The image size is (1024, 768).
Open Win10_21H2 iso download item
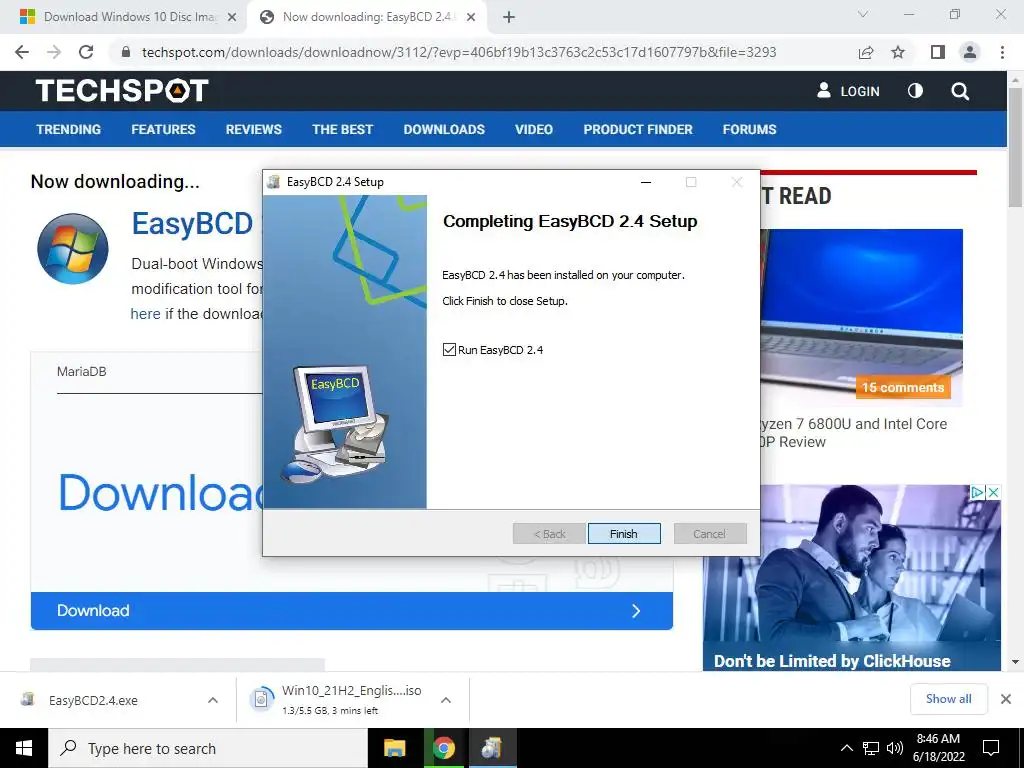click(336, 700)
